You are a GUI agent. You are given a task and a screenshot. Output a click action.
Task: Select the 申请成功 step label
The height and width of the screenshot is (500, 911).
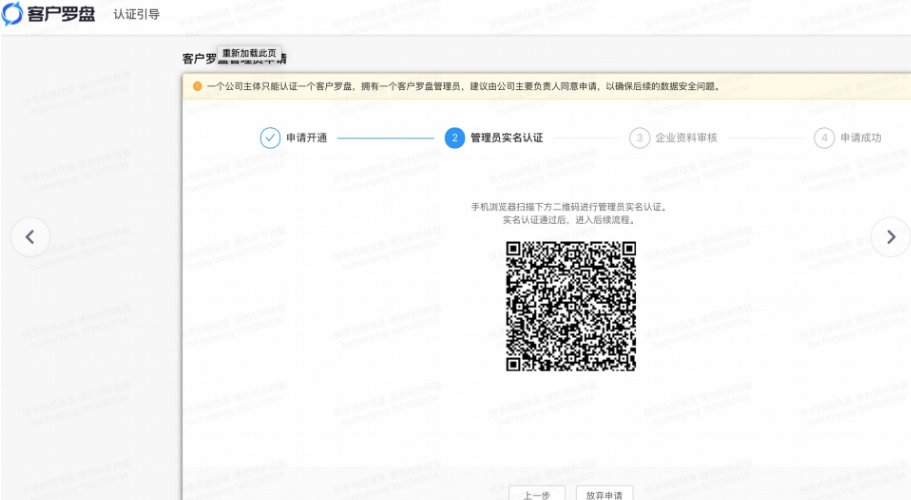coord(861,138)
